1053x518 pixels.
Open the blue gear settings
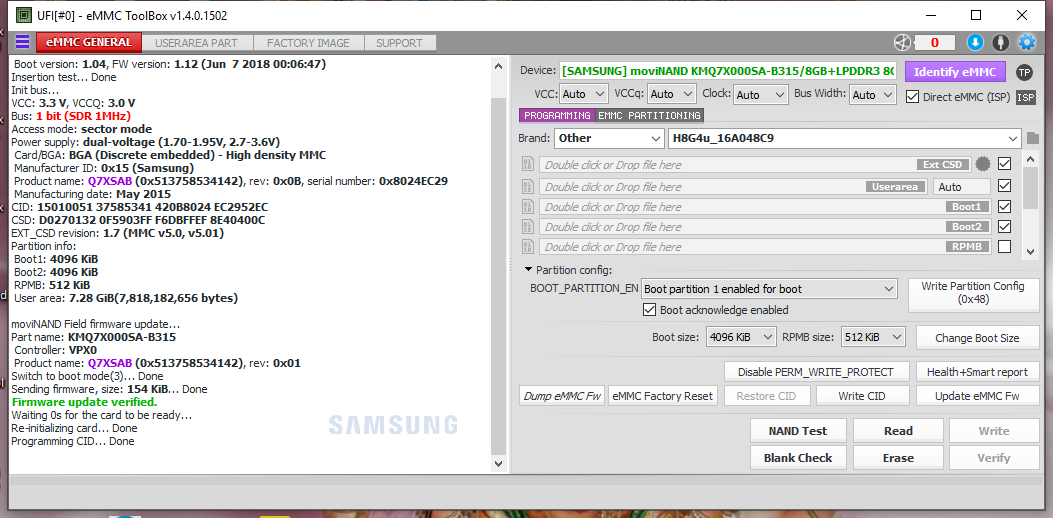click(1027, 42)
